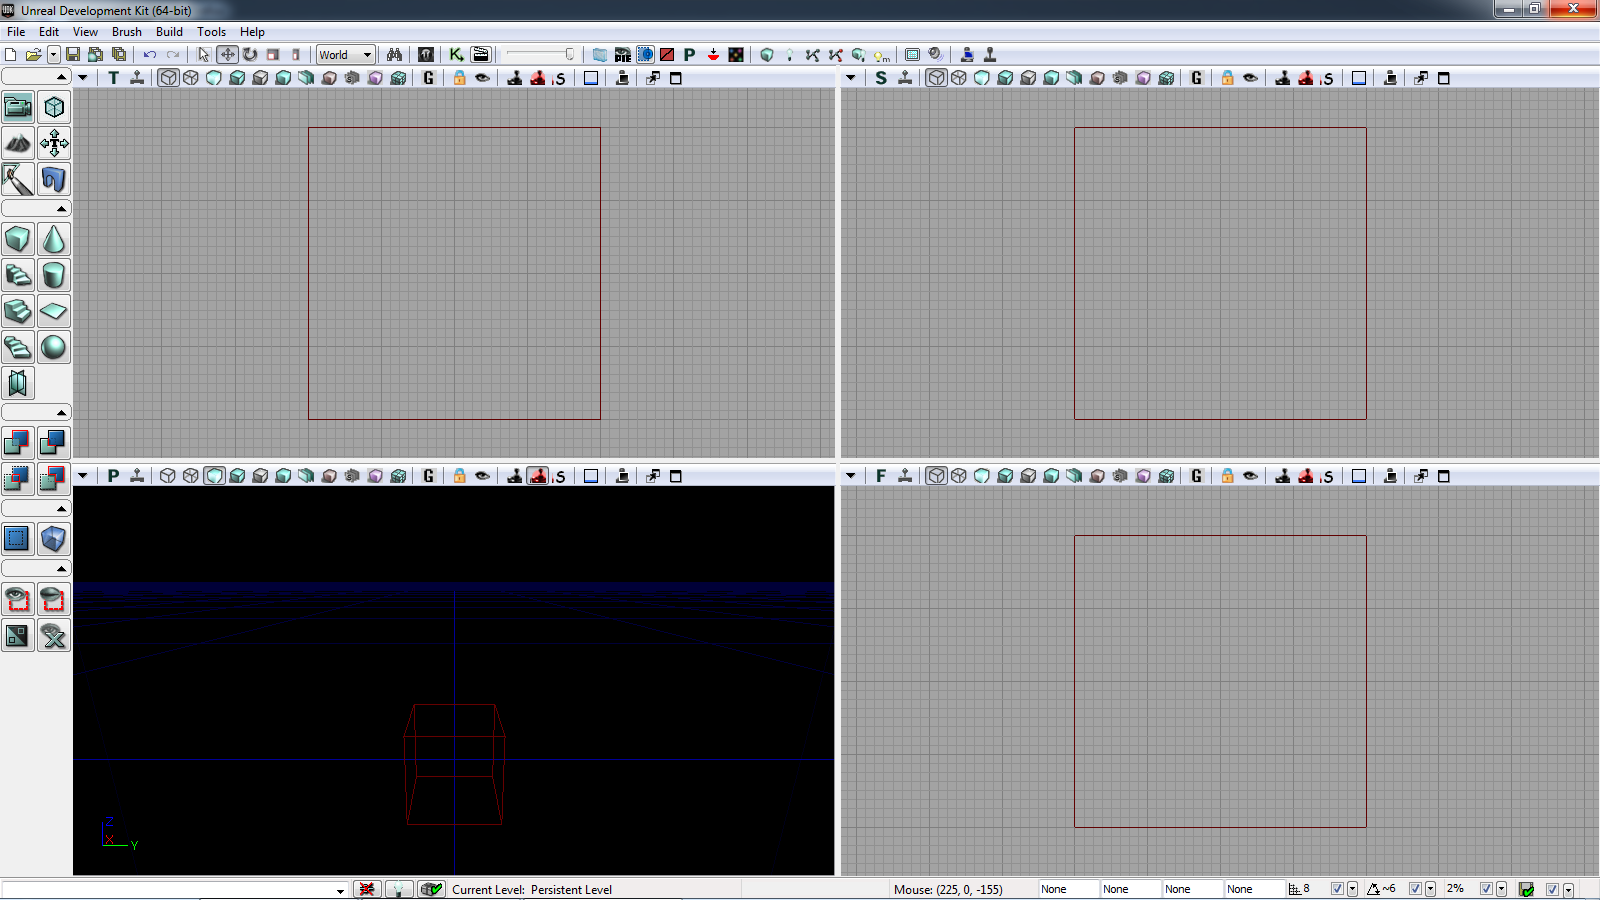Toggle lock camera icon in top-right viewport
Image resolution: width=1600 pixels, height=900 pixels.
coord(1227,78)
